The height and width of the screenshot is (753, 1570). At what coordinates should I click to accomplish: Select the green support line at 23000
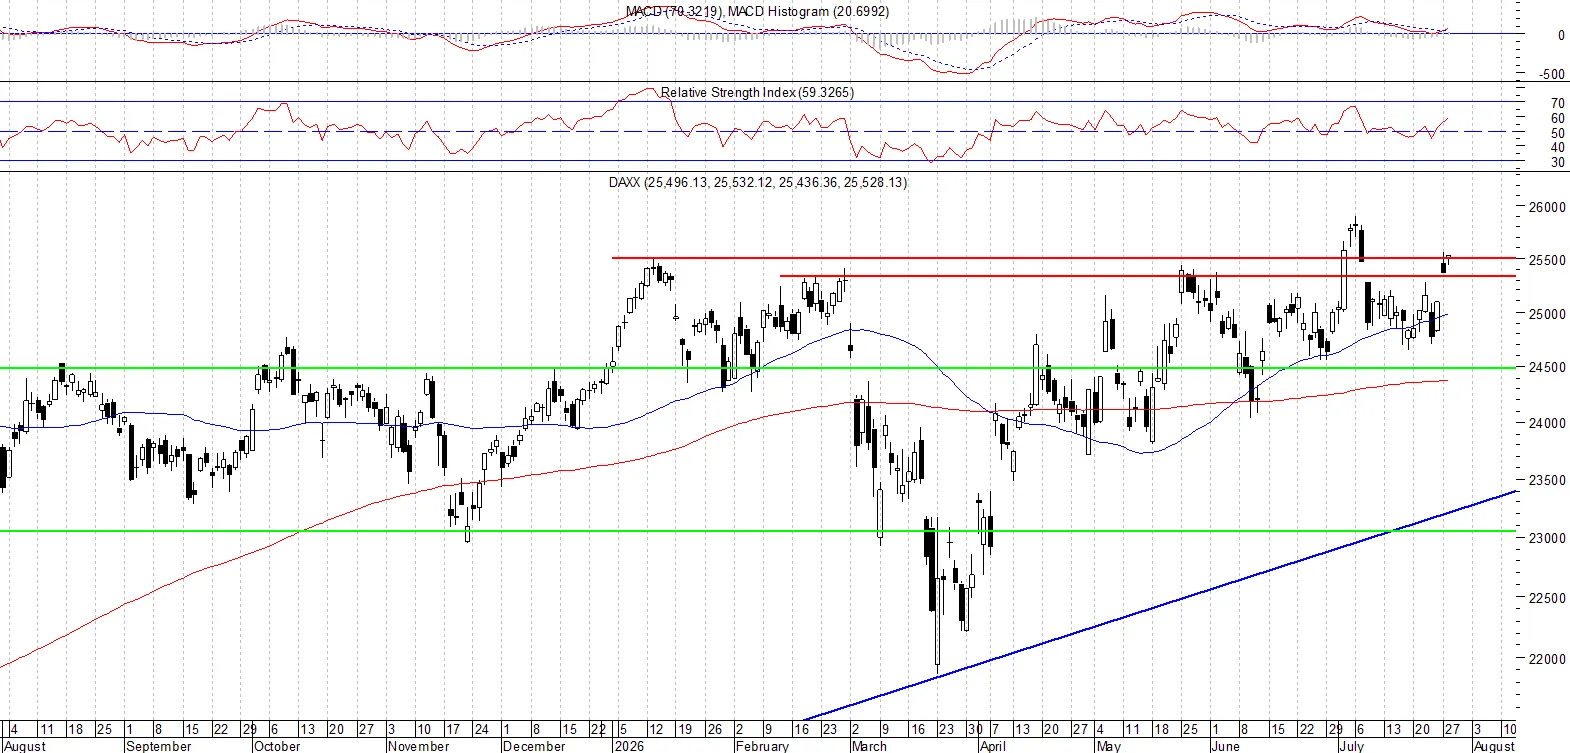tap(758, 531)
